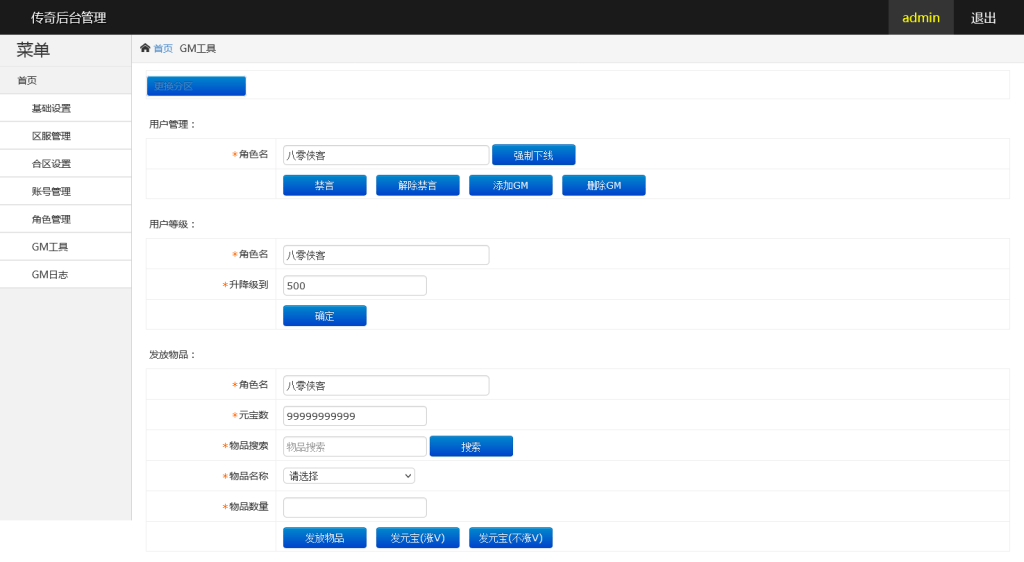Open the 物品名称 请选择 dropdown
The image size is (1024, 562).
348,476
